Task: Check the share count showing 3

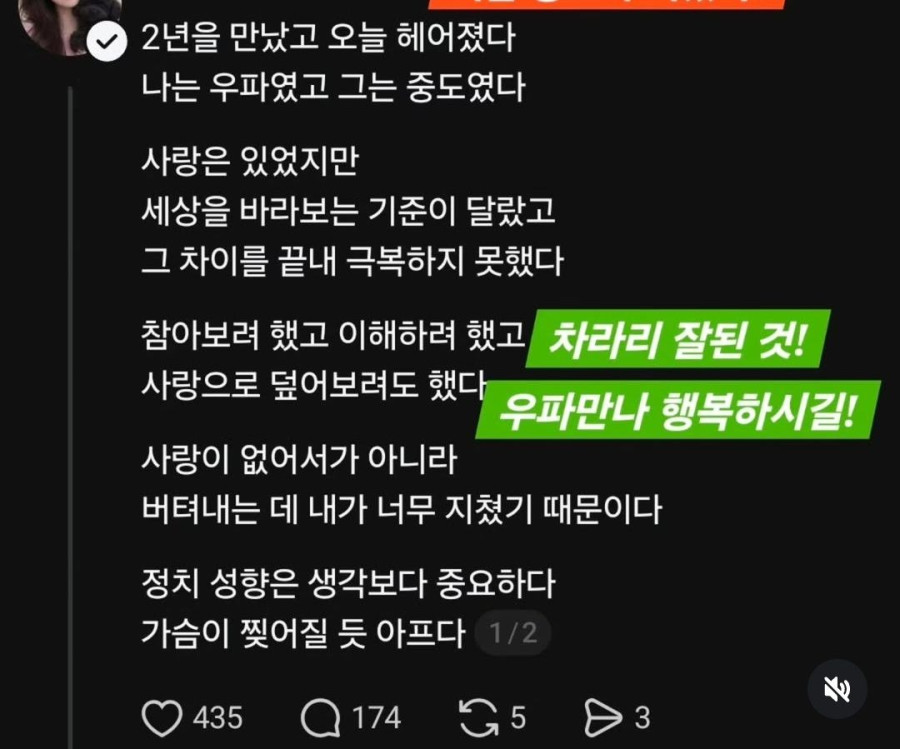Action: (642, 718)
